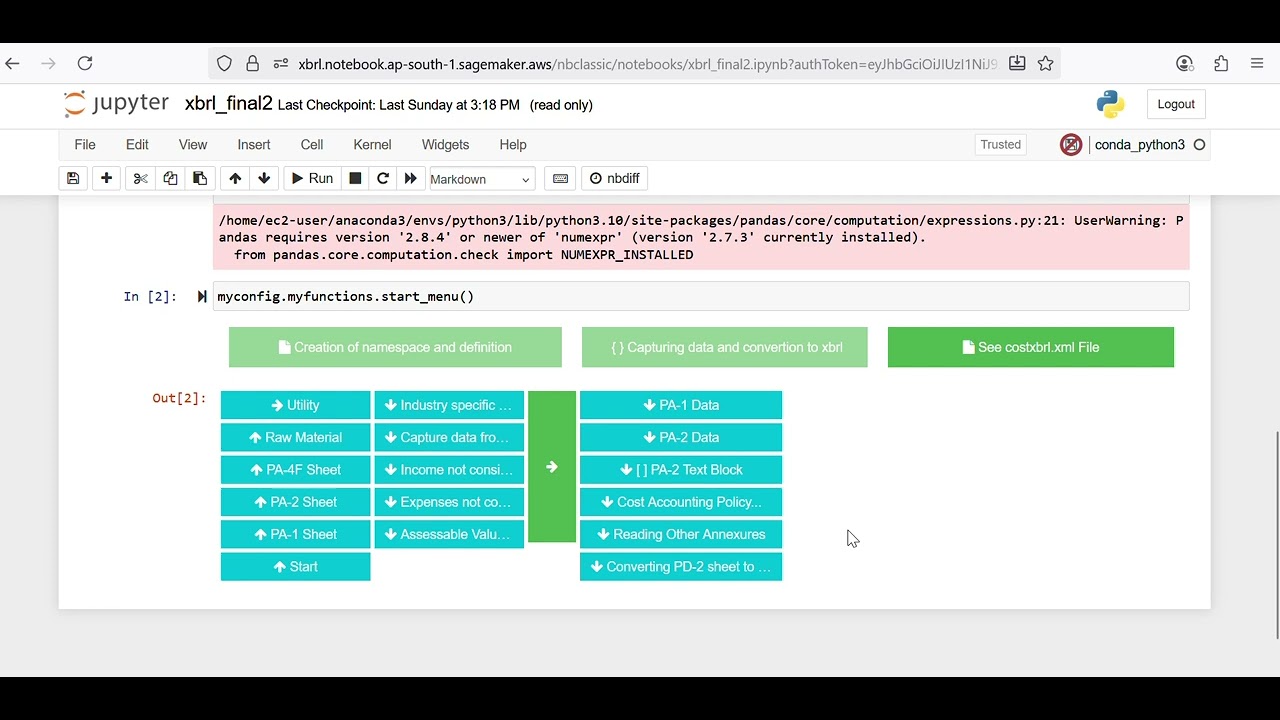Click the PA-1 Sheet button
Image resolution: width=1280 pixels, height=720 pixels.
pos(295,534)
